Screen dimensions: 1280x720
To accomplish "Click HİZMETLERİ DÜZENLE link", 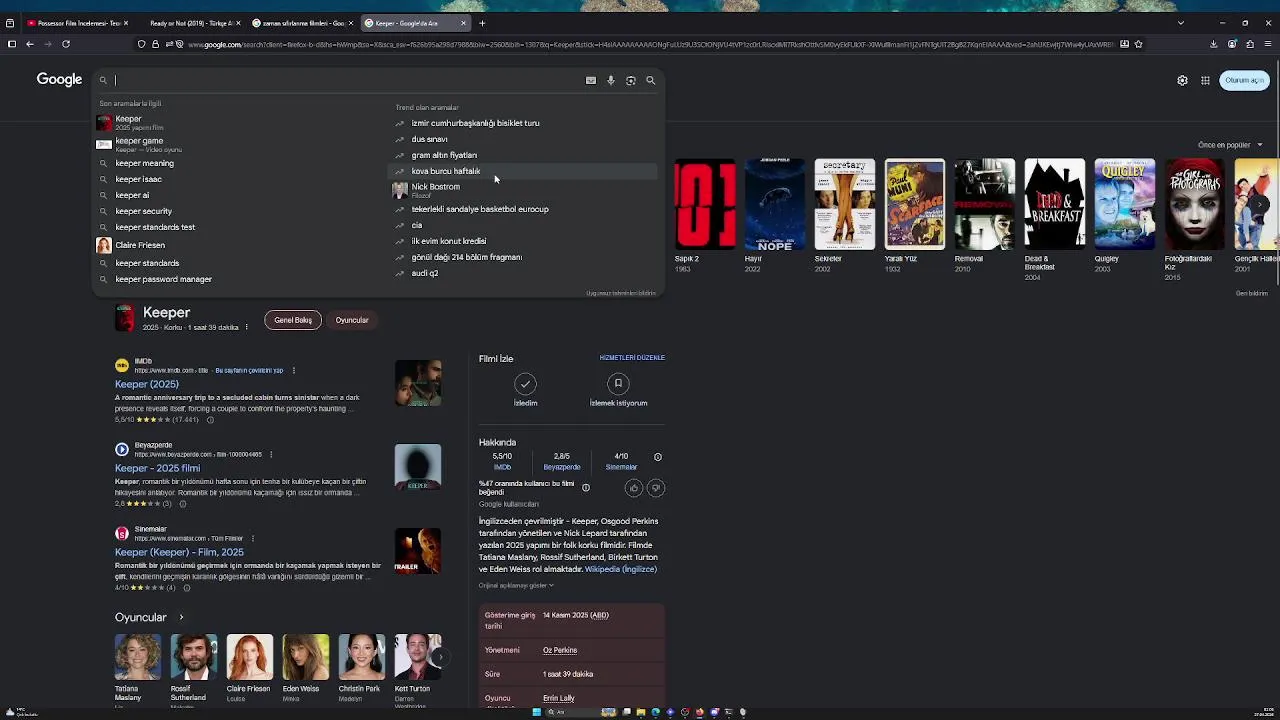I will pyautogui.click(x=632, y=357).
